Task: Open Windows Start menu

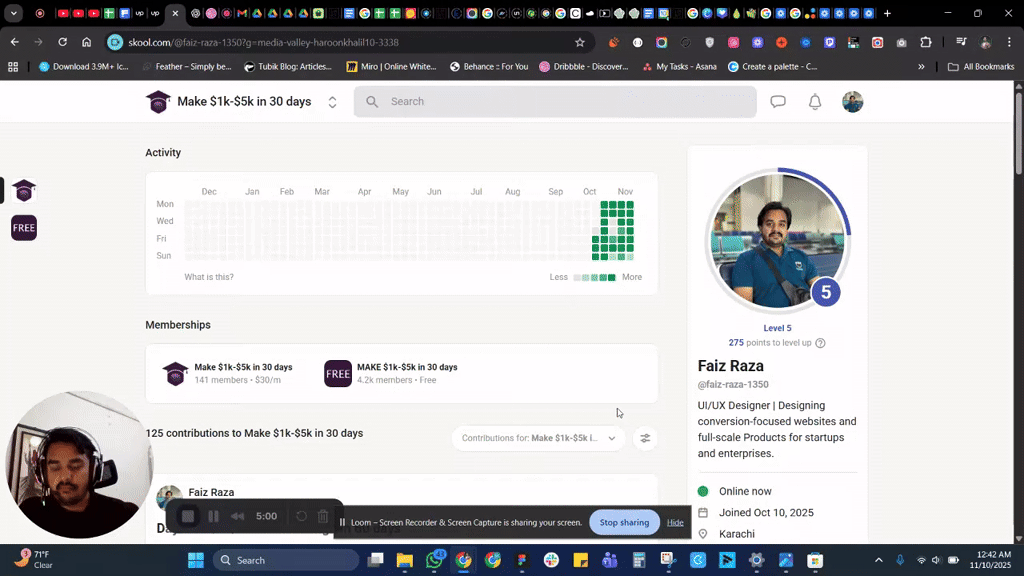Action: coord(196,560)
